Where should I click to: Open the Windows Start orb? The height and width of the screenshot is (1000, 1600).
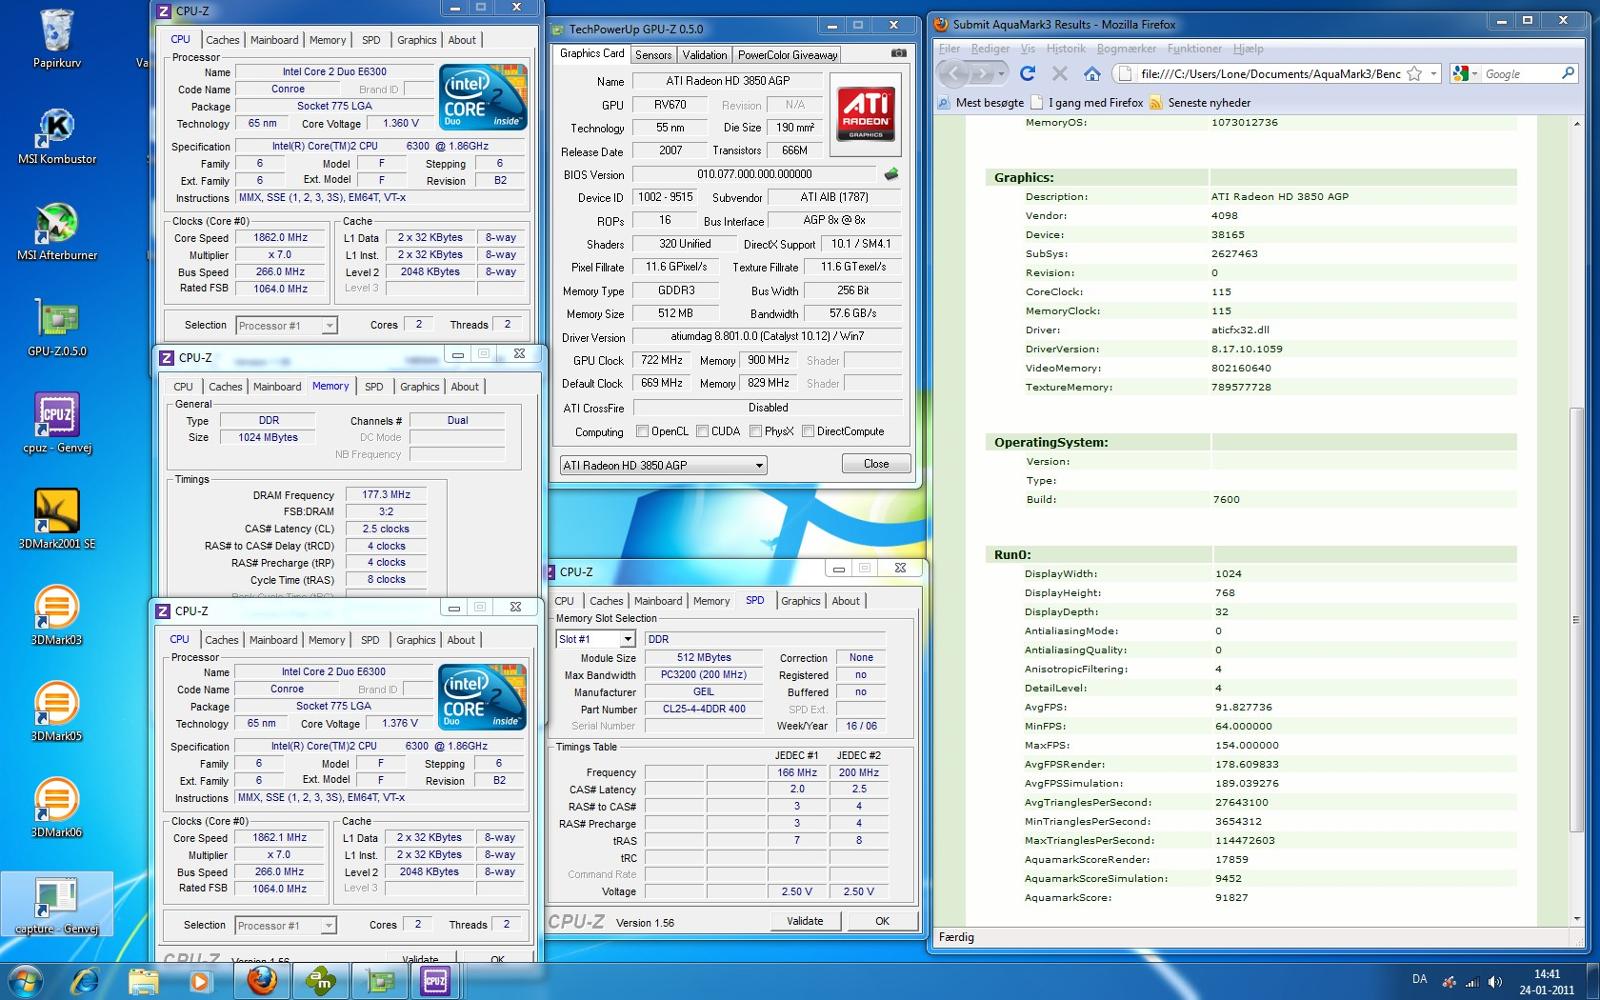(x=27, y=981)
